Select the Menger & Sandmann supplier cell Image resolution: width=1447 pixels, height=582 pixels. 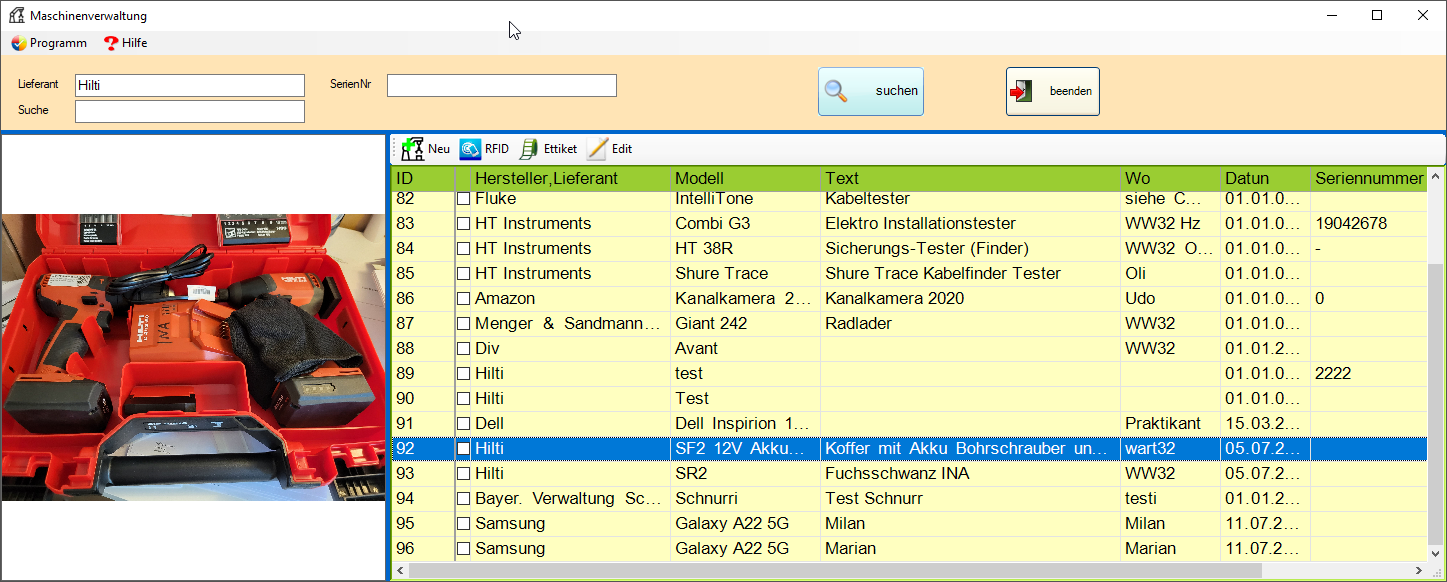point(571,324)
